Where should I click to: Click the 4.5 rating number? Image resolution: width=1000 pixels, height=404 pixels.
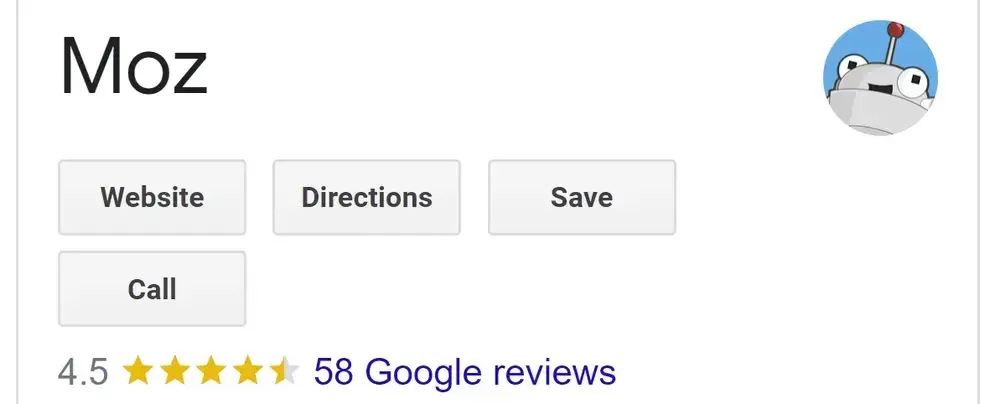[x=83, y=372]
